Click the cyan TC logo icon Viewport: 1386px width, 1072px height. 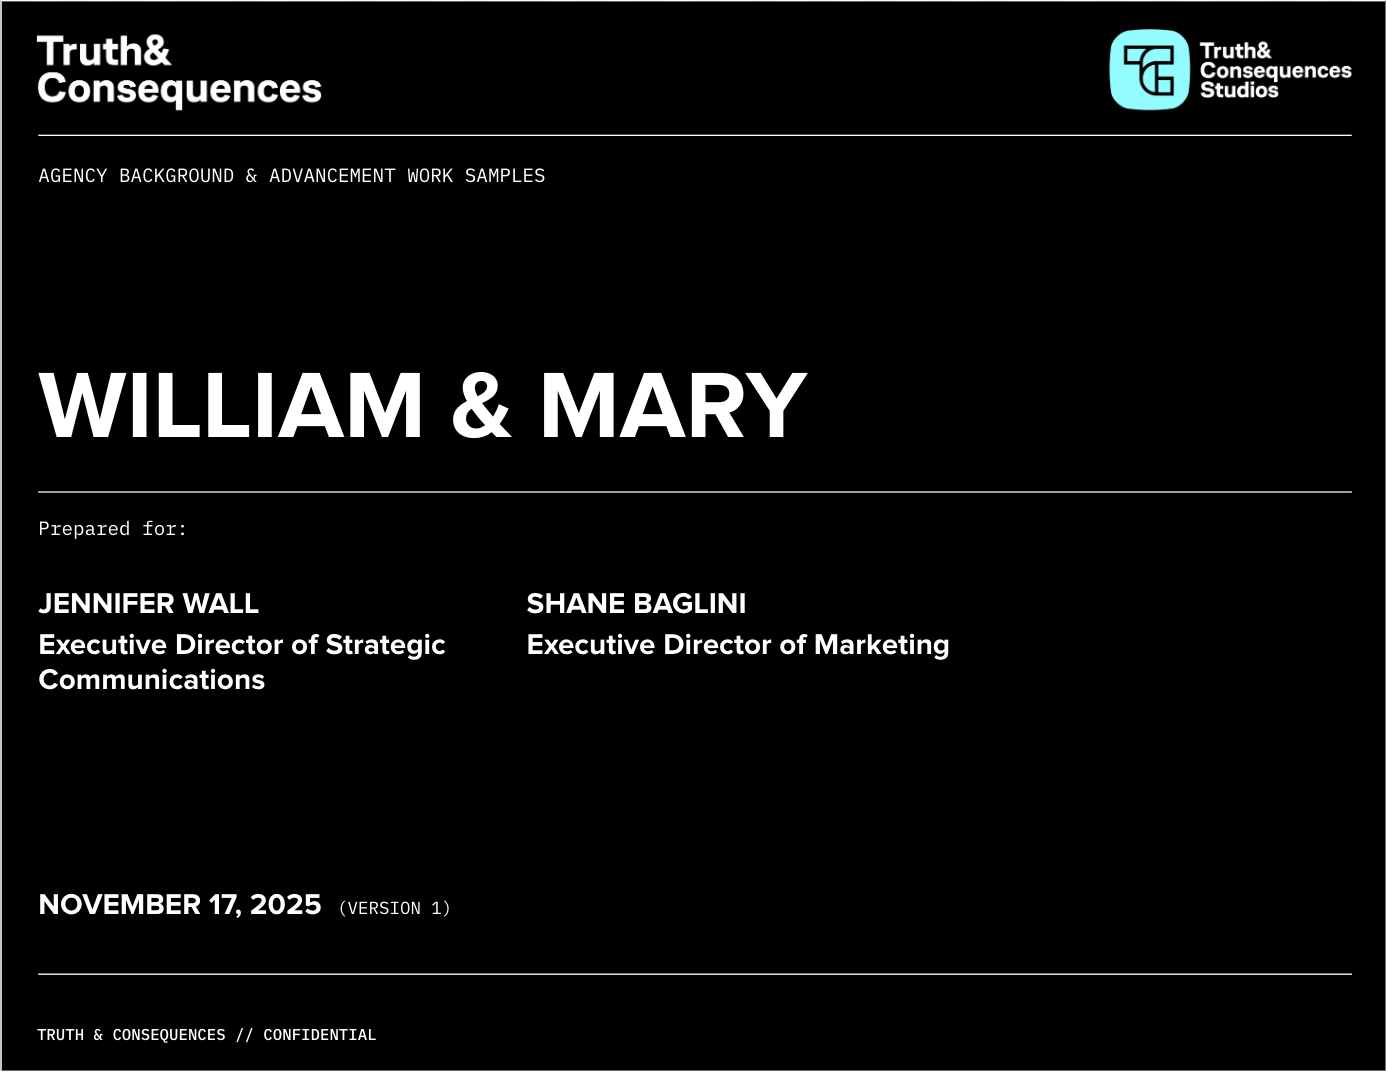1149,69
